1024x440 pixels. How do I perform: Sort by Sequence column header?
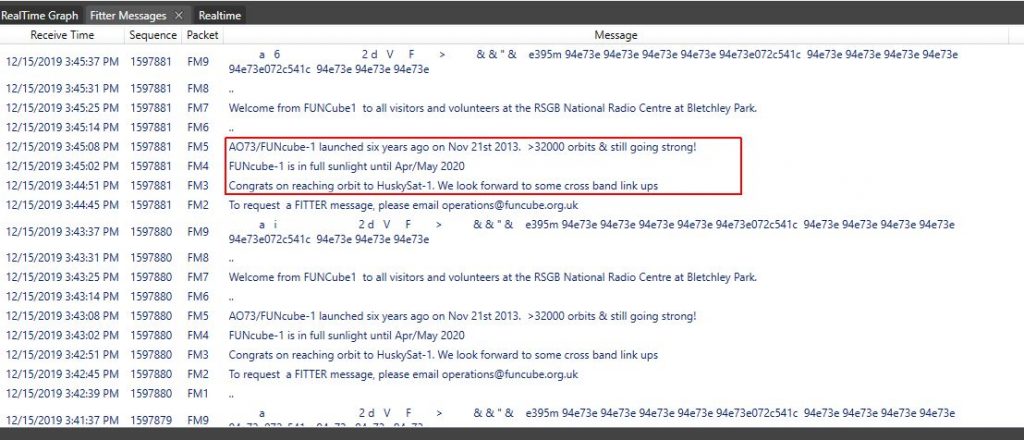(153, 35)
